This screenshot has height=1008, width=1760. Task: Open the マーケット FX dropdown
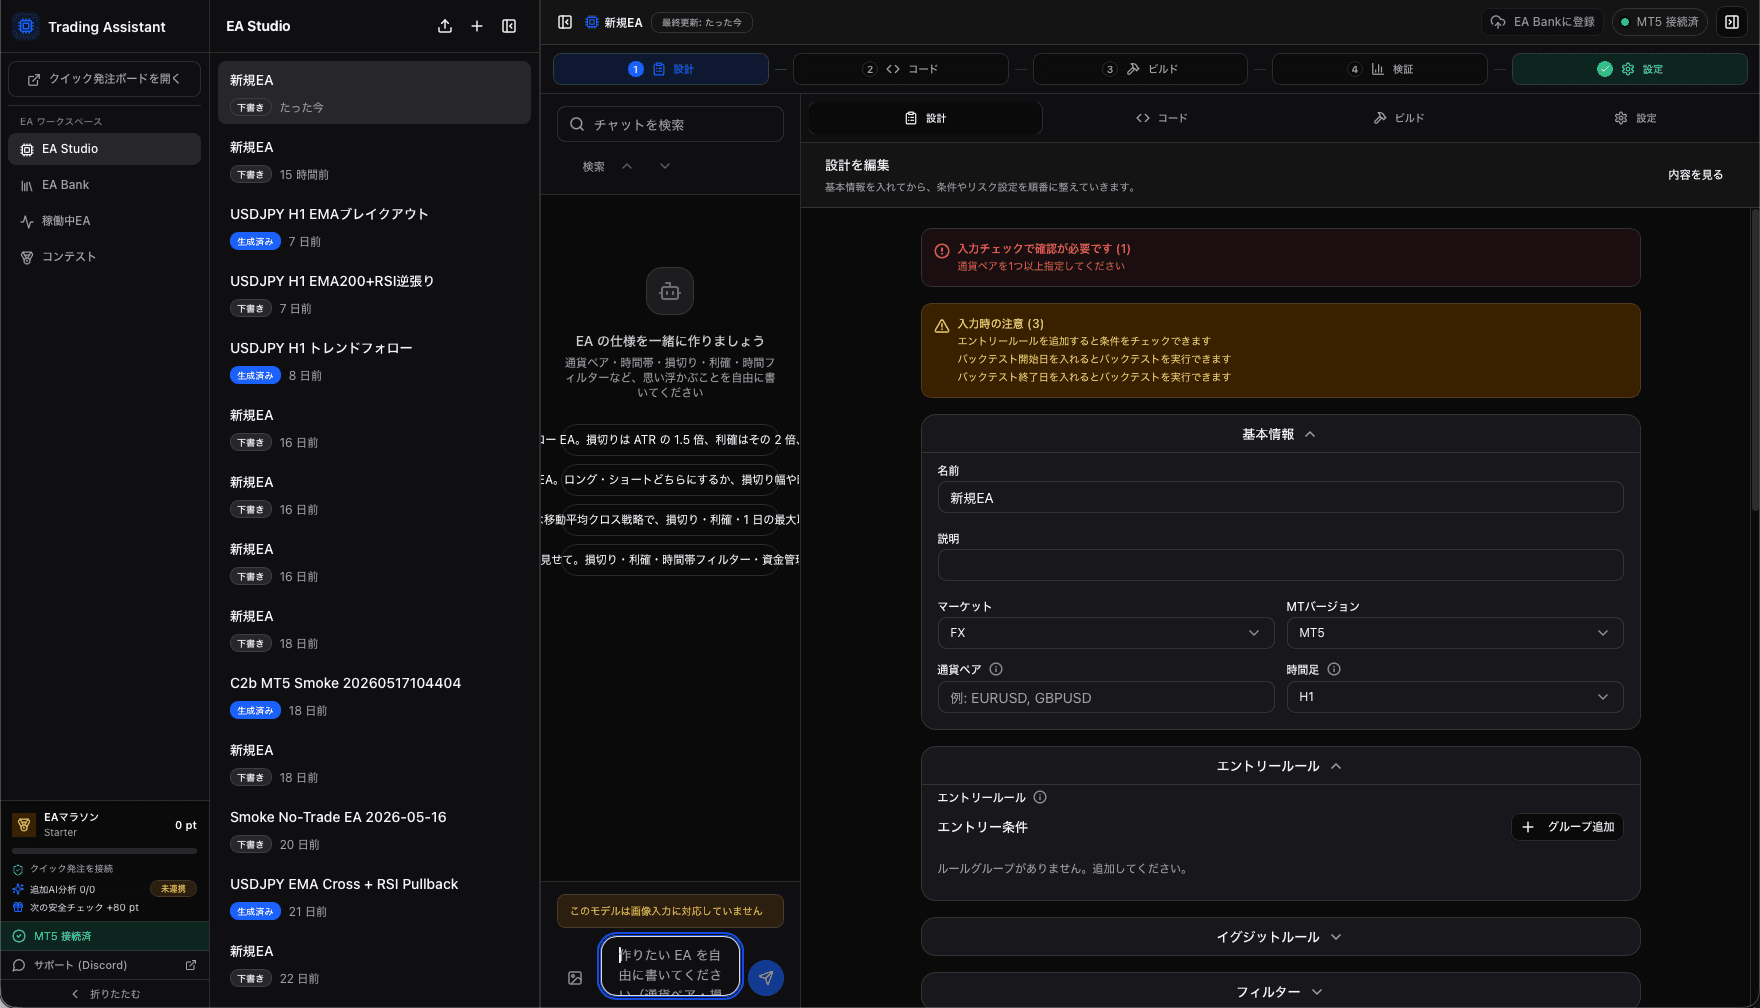1106,633
